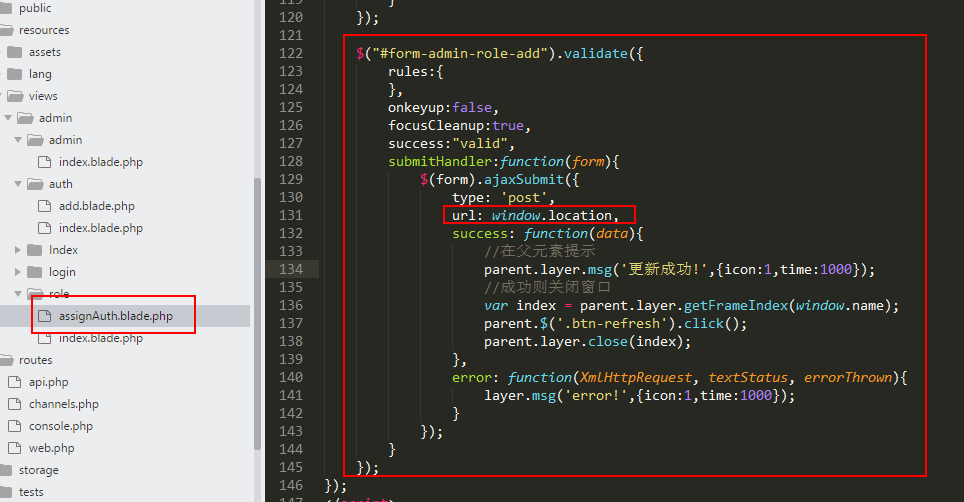Select the storage folder in the sidebar
Image resolution: width=964 pixels, height=502 pixels.
coord(38,470)
